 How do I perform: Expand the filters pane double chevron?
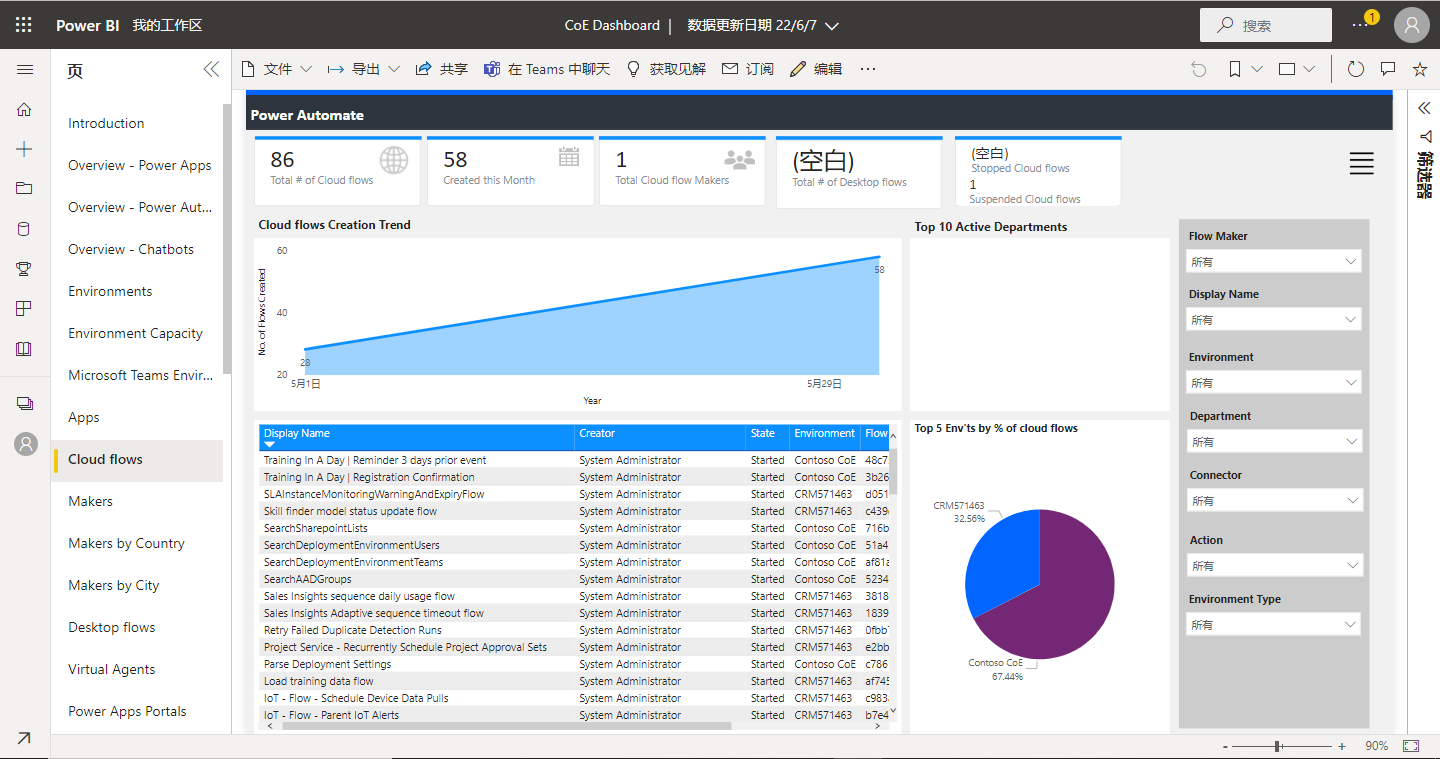[x=1424, y=107]
